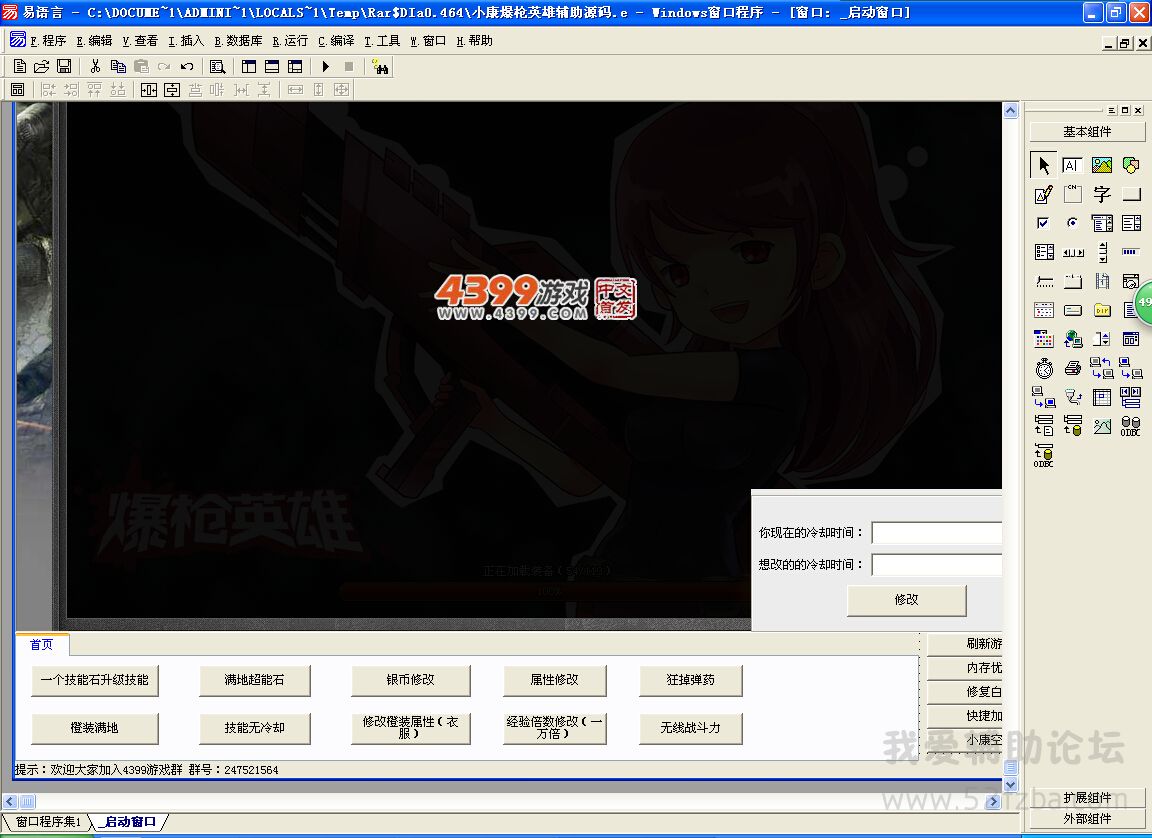Select the combo box component icon
Image resolution: width=1152 pixels, height=838 pixels.
click(x=1101, y=223)
